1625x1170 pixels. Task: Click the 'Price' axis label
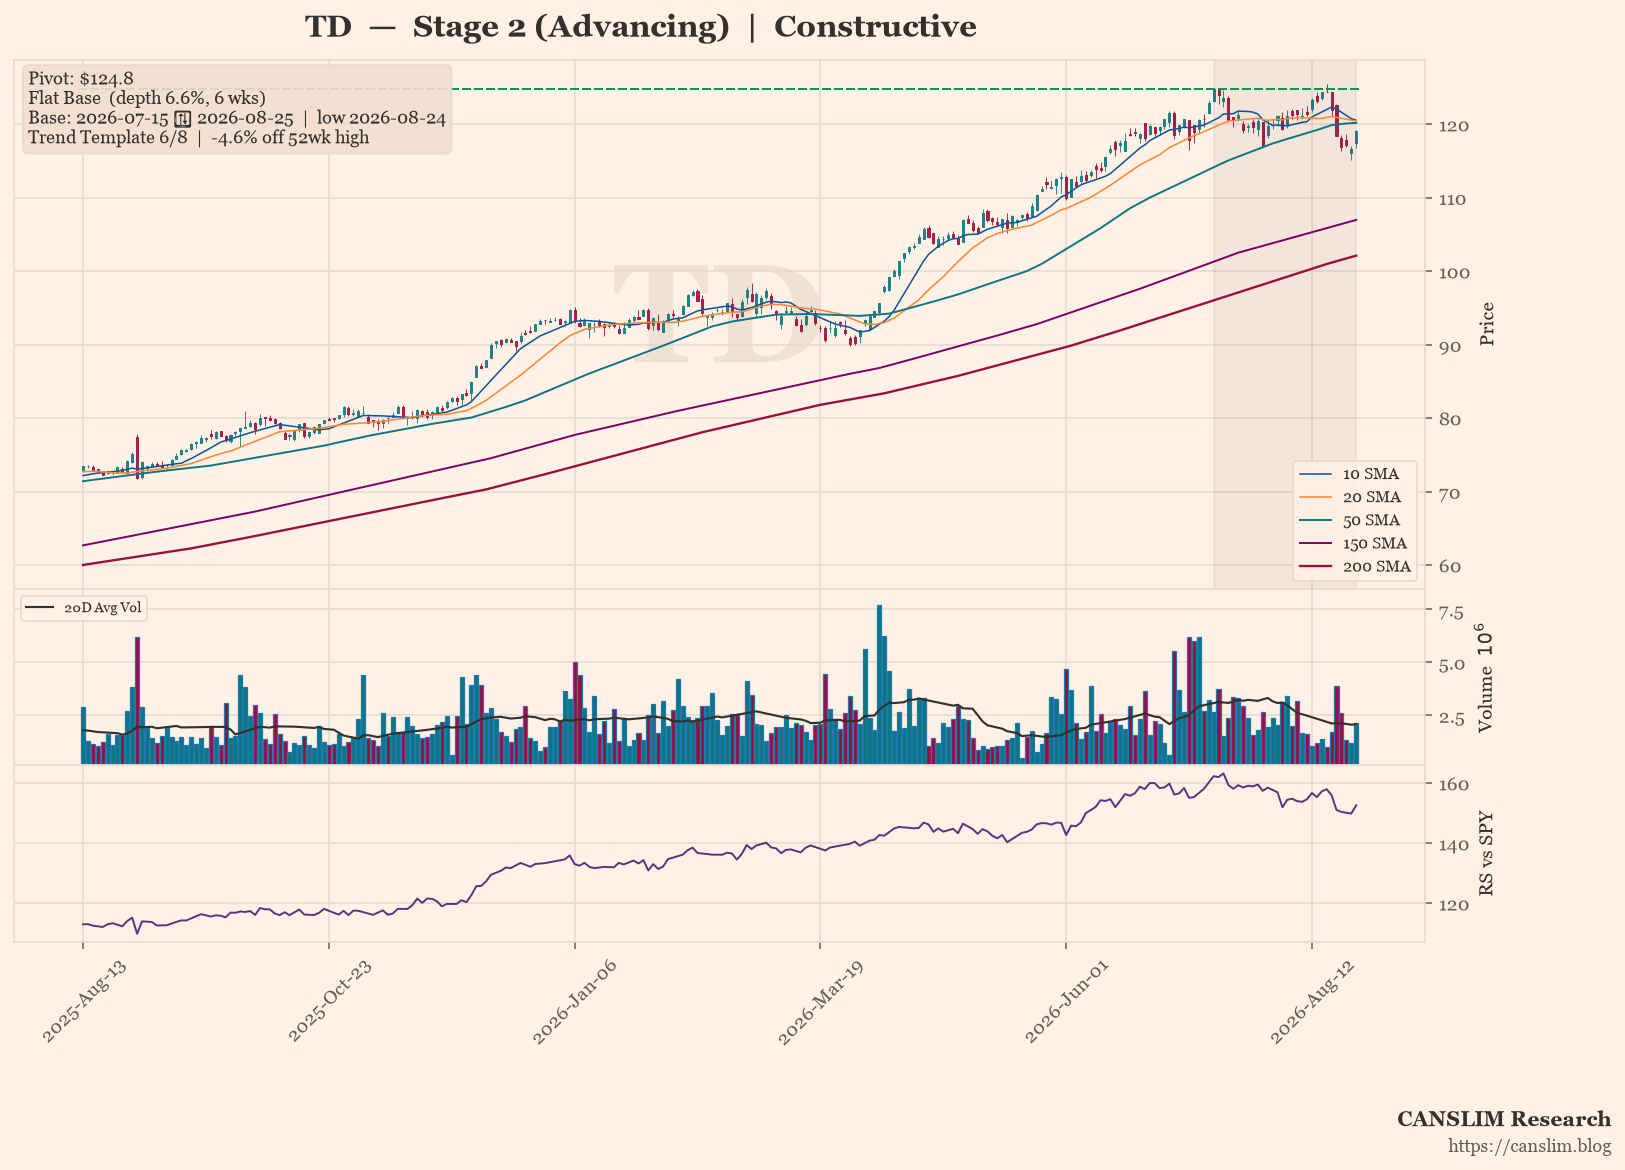[1487, 324]
